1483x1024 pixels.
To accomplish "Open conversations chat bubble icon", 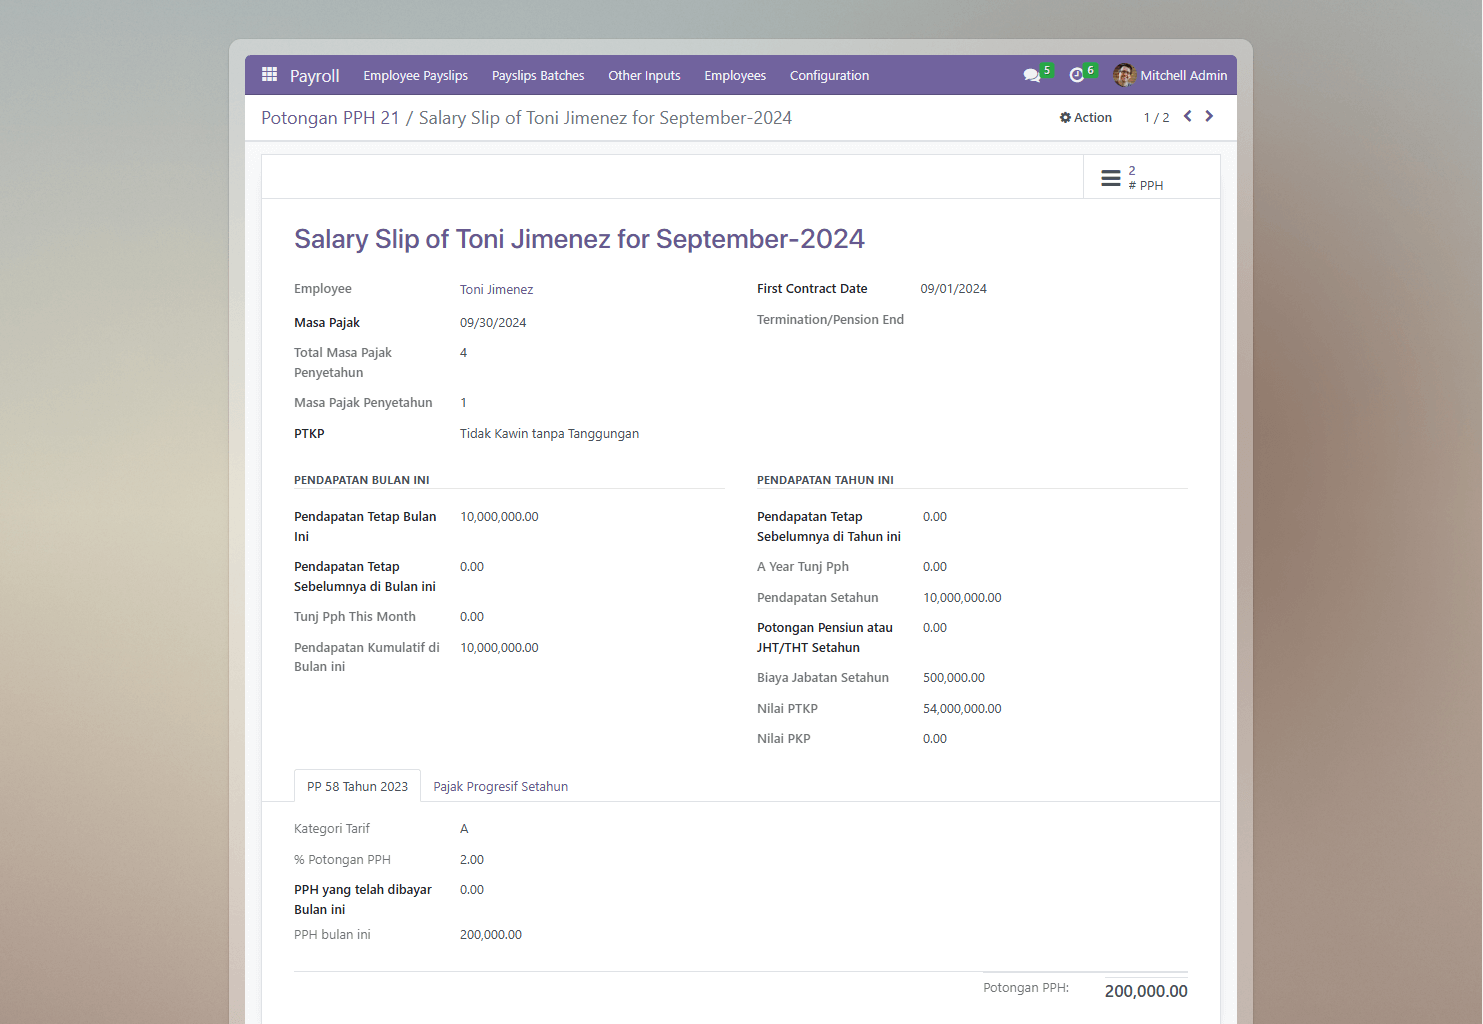I will (x=1032, y=75).
